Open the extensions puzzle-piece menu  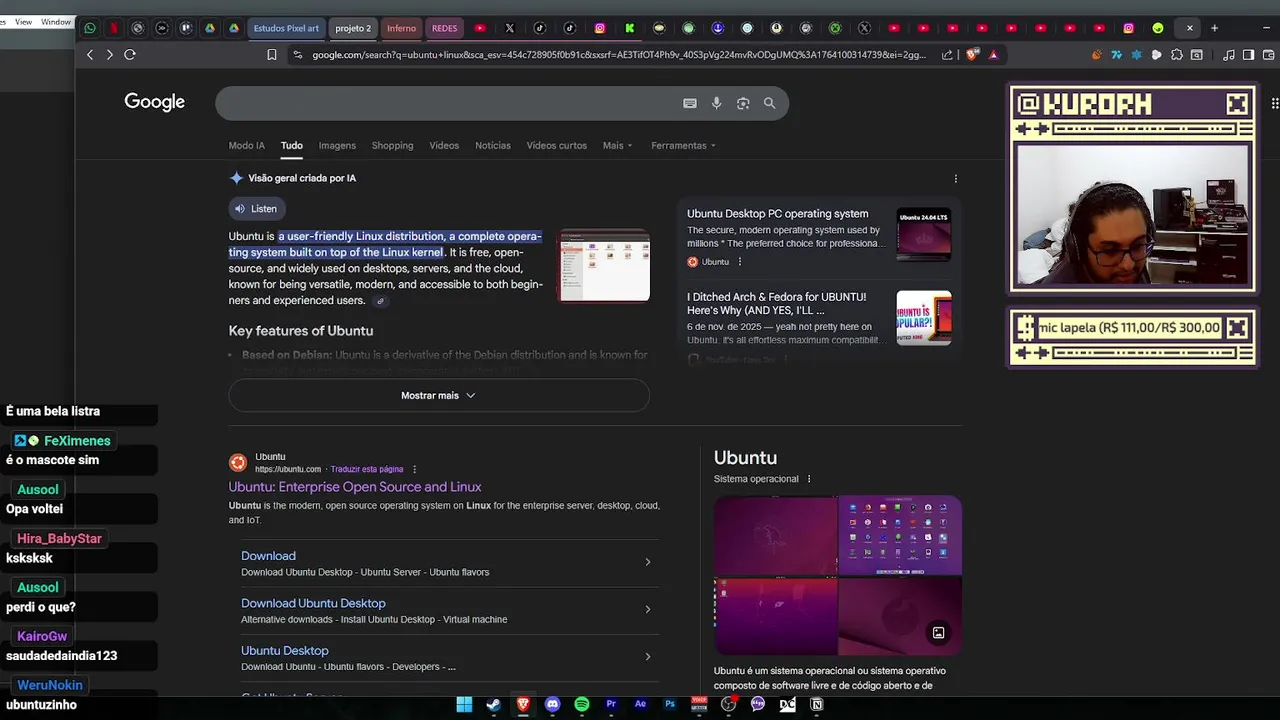(x=1177, y=55)
